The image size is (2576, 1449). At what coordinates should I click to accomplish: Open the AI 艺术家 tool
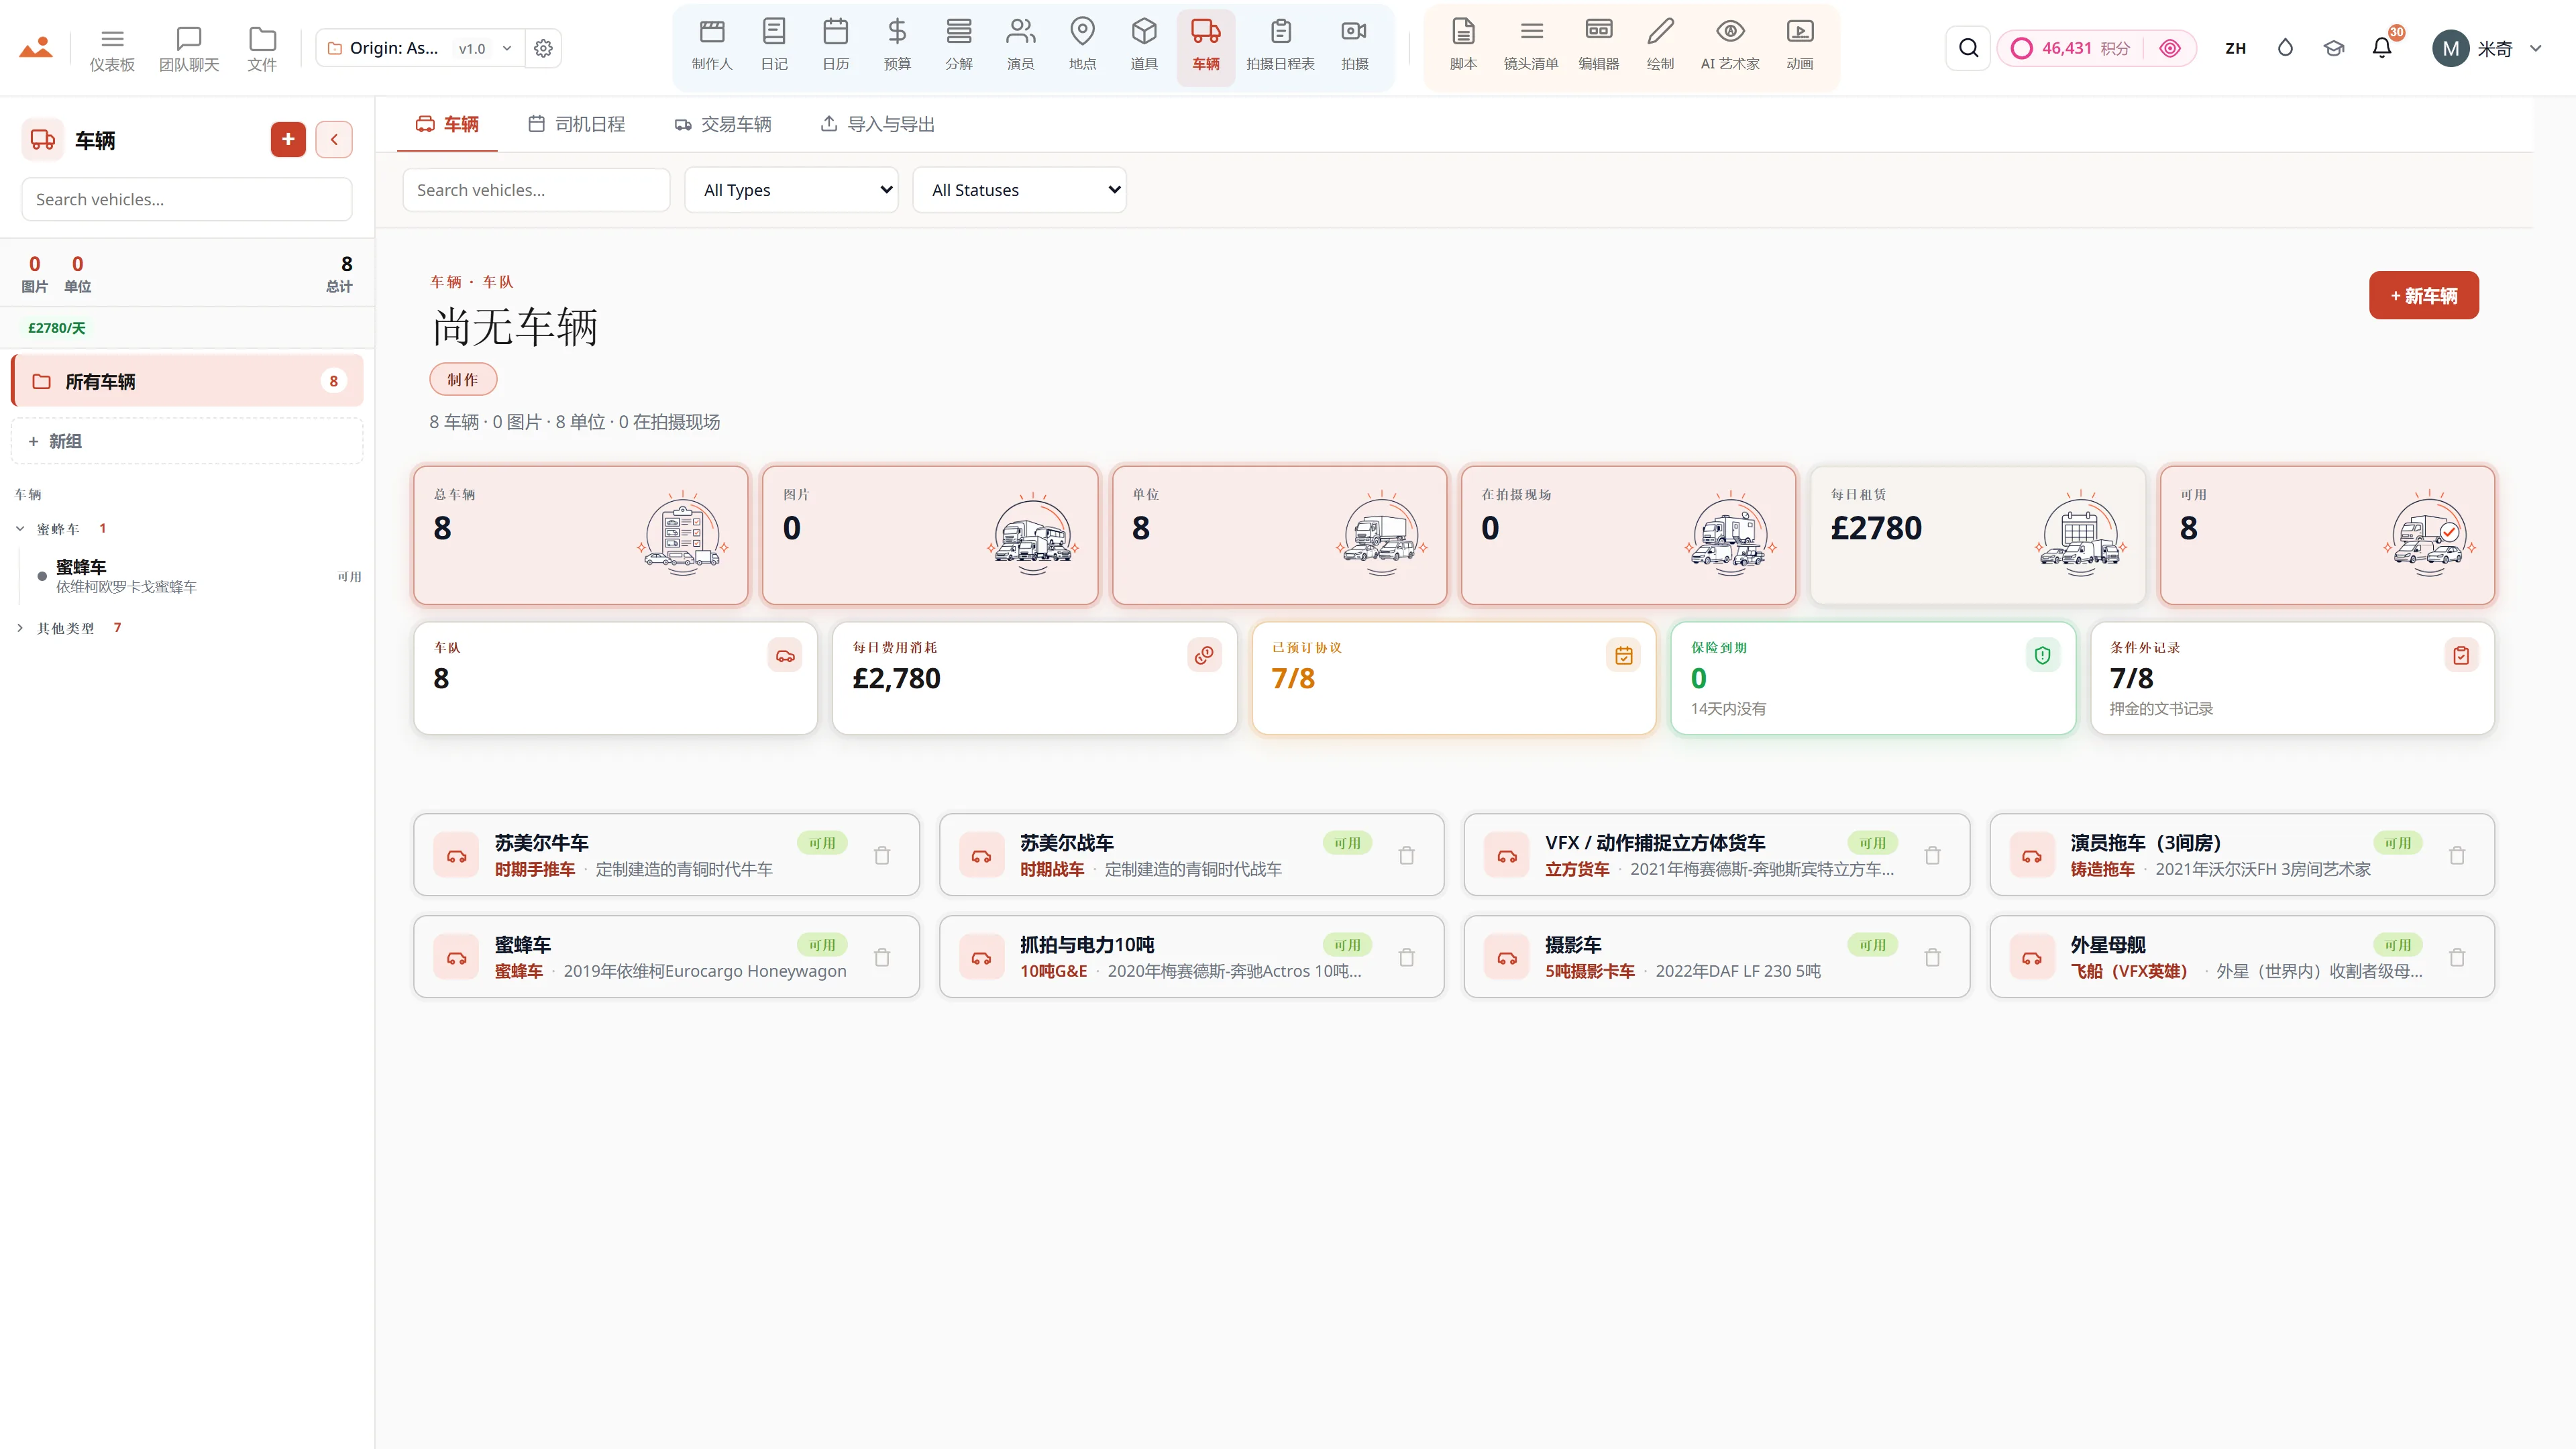click(x=1730, y=46)
